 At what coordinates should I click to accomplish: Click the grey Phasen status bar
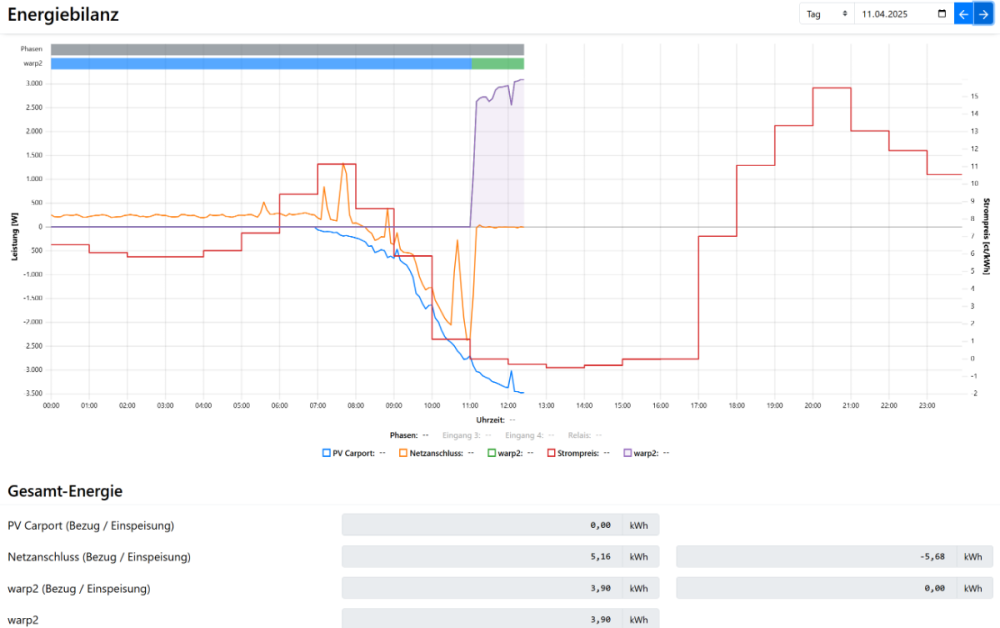pos(287,49)
